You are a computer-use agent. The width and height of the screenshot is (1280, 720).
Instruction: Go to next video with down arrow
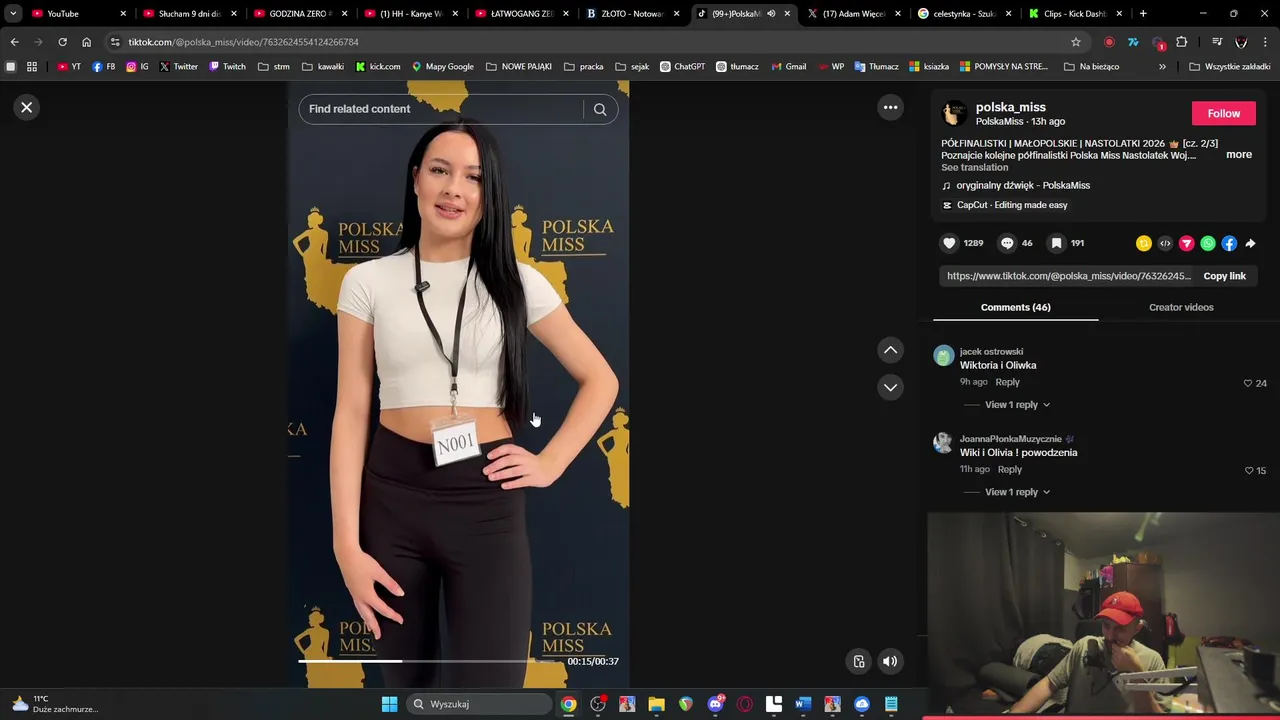890,387
